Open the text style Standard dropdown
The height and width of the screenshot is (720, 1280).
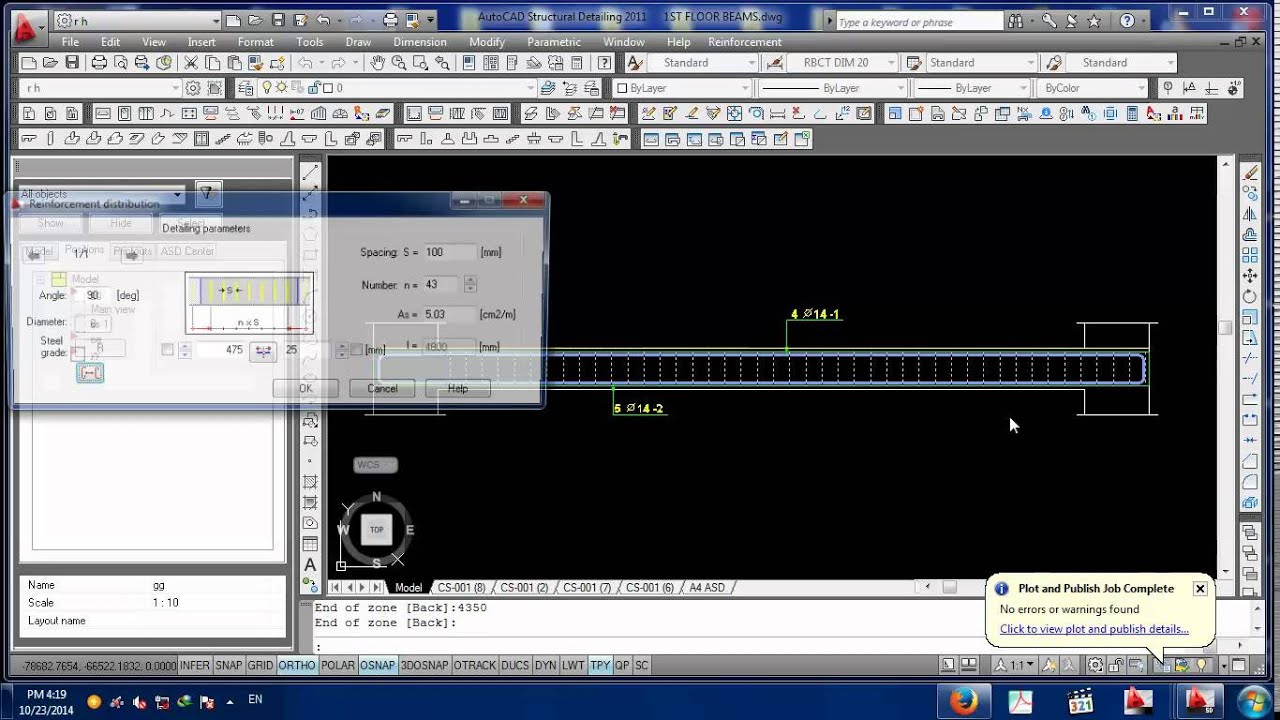coord(703,62)
